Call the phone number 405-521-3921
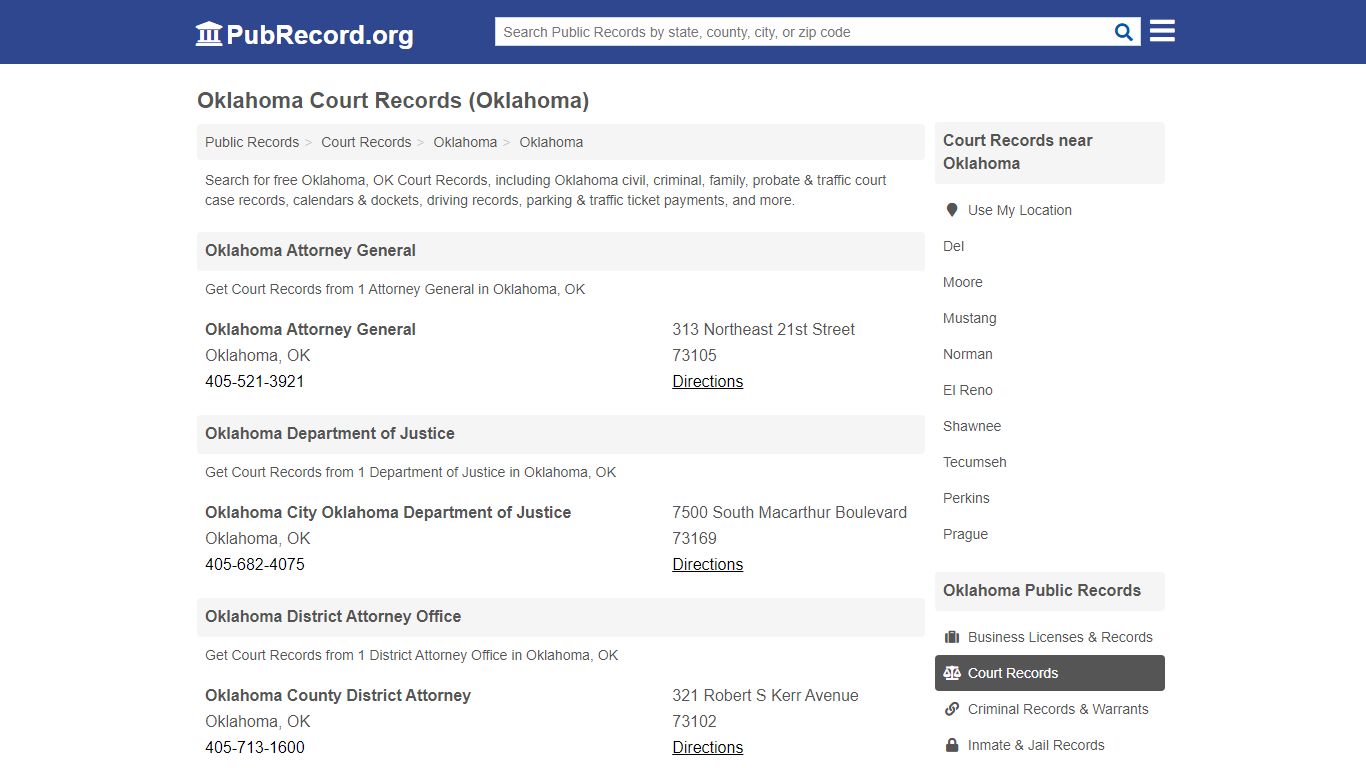 [x=255, y=381]
